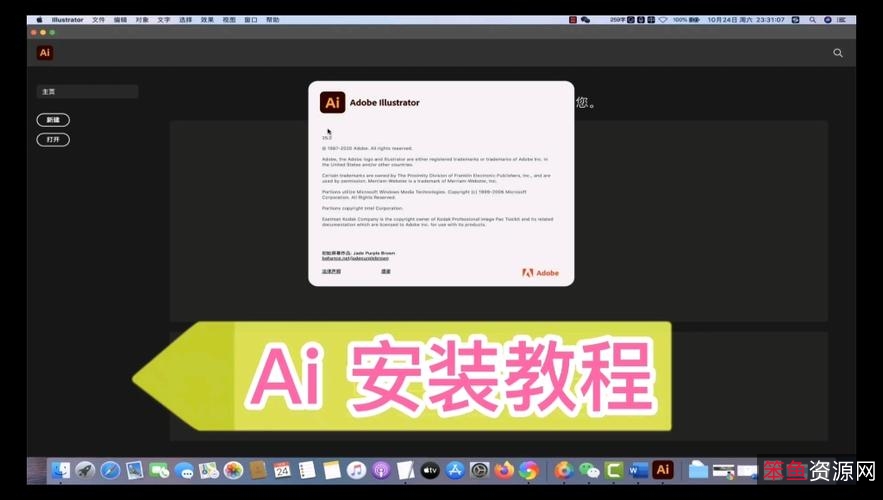Open the 文件 menu
Screen dimensions: 883x500
pyautogui.click(x=99, y=20)
